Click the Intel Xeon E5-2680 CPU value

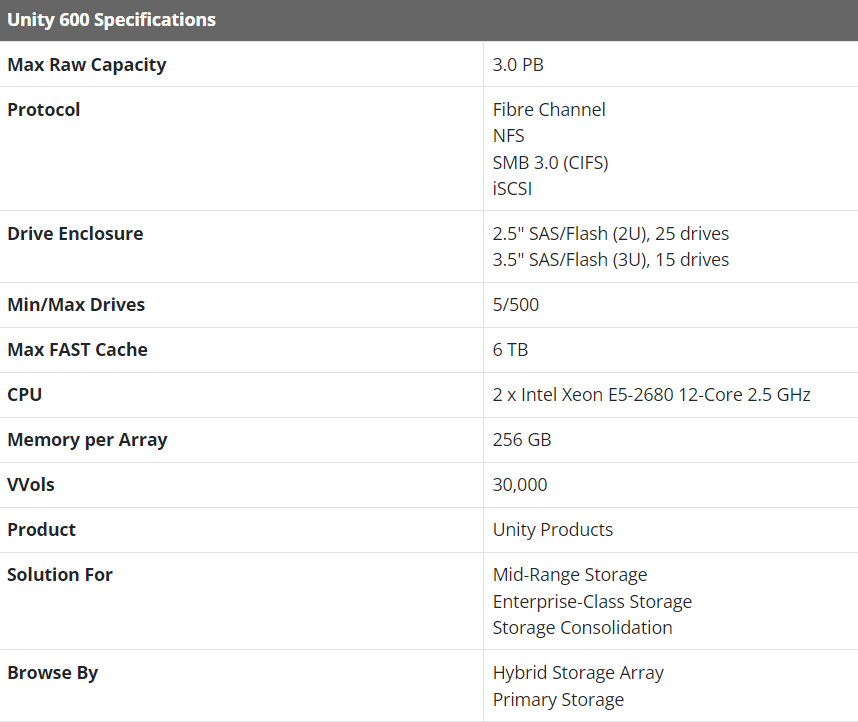pyautogui.click(x=651, y=395)
